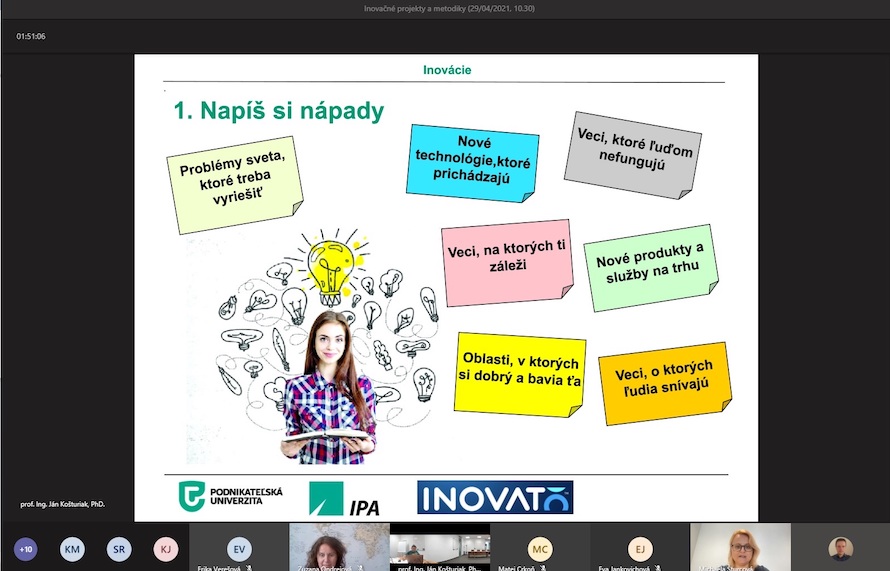Click the INOVATO logo on slide
This screenshot has width=890, height=571.
point(495,497)
